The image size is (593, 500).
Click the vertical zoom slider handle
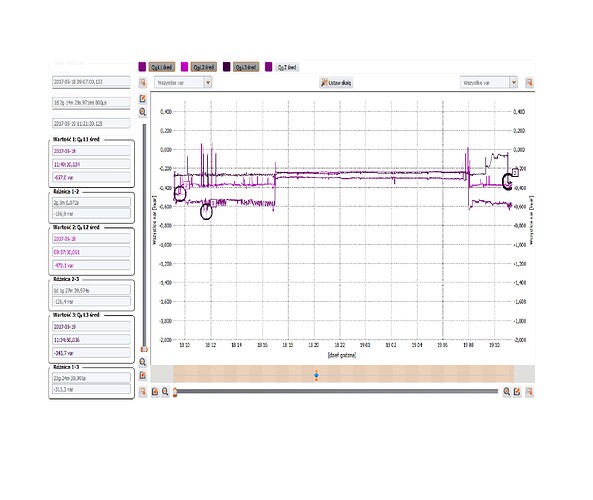144,349
